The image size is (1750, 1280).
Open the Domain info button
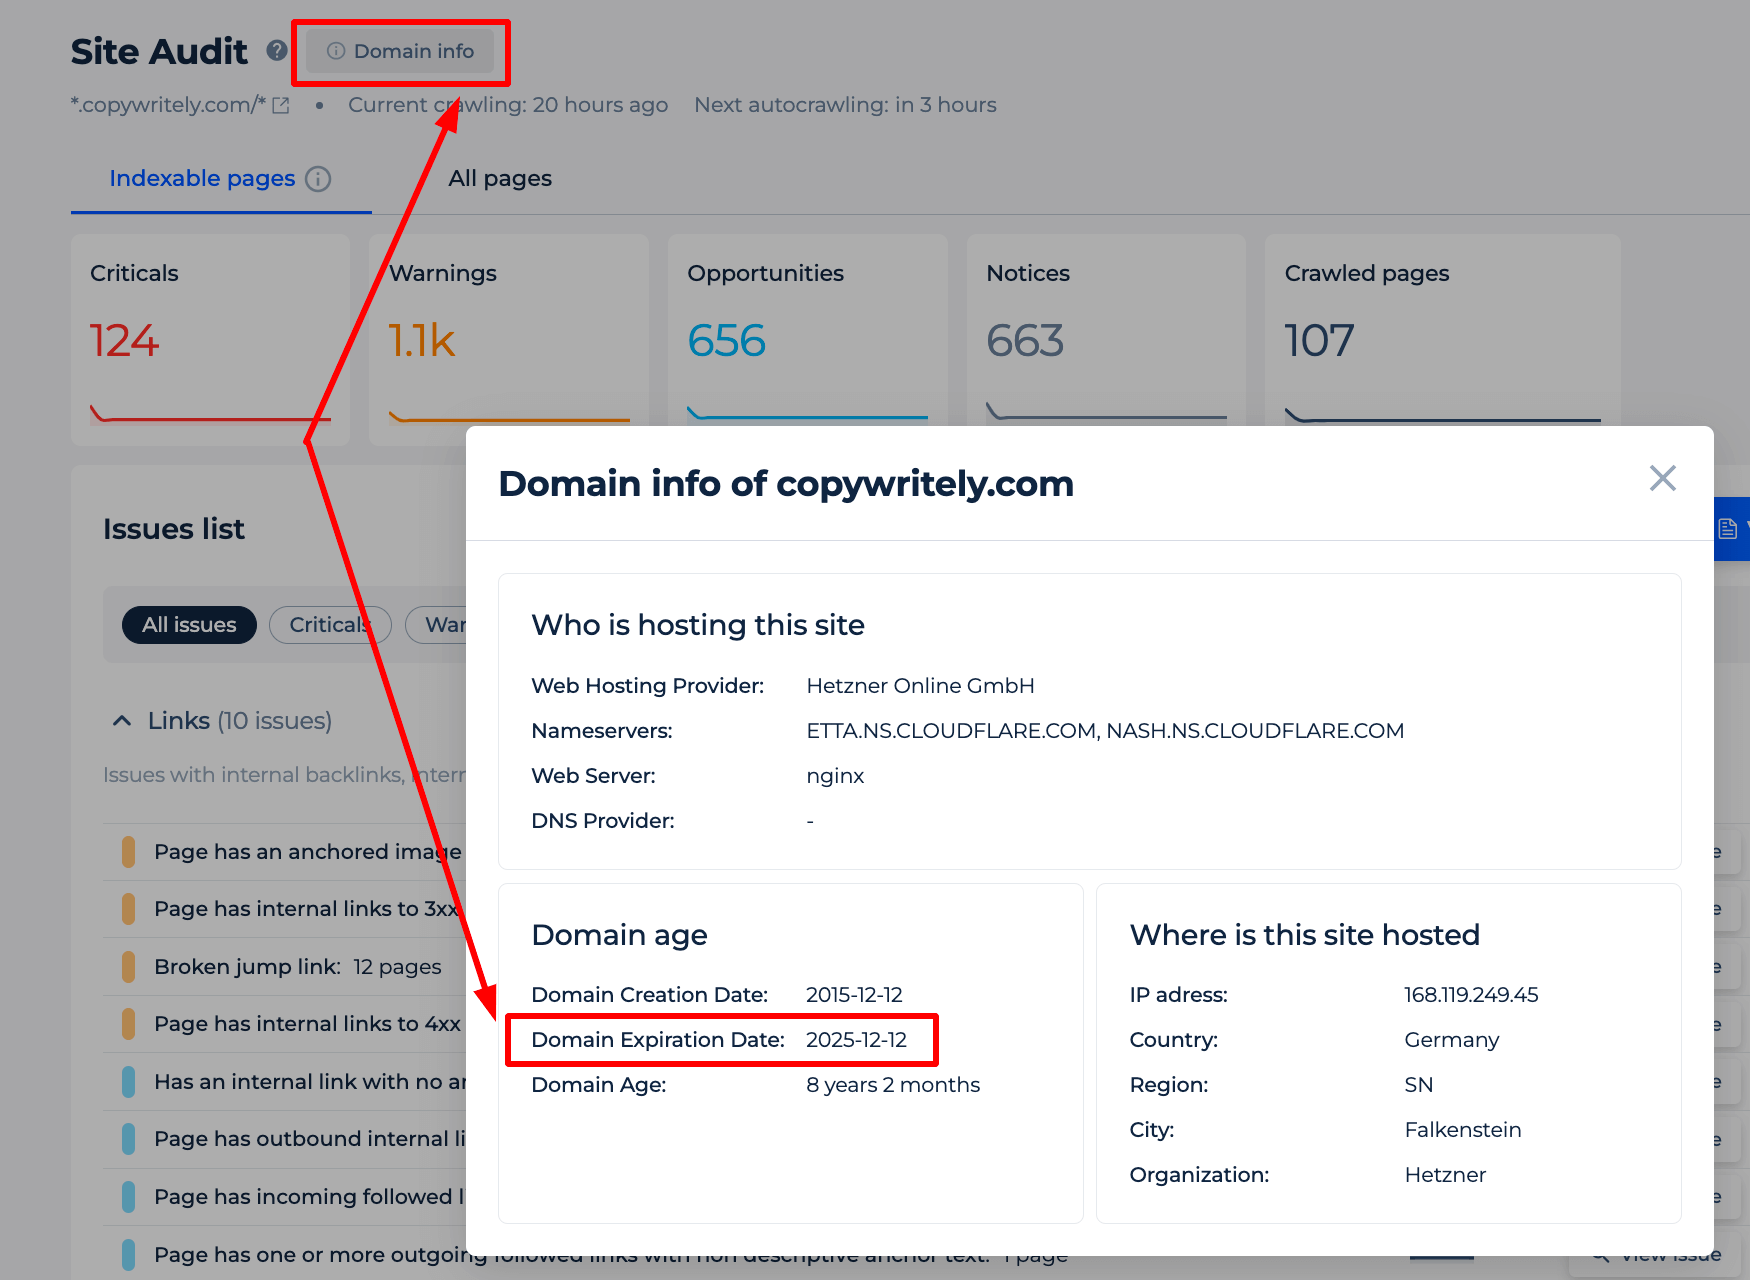pos(400,51)
